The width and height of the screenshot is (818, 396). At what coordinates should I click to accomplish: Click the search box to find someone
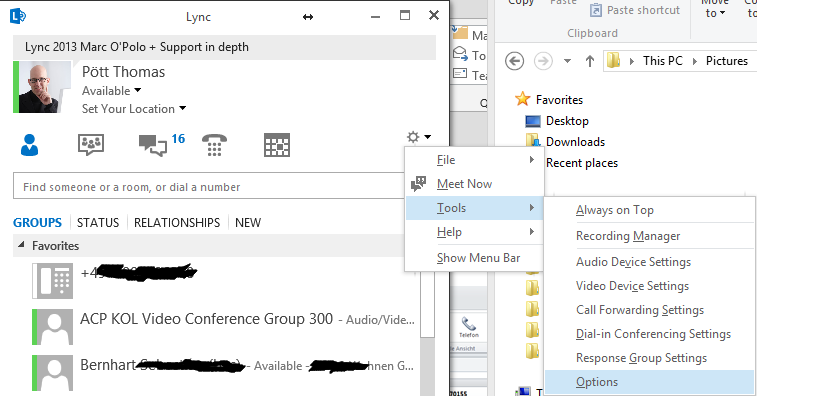209,187
